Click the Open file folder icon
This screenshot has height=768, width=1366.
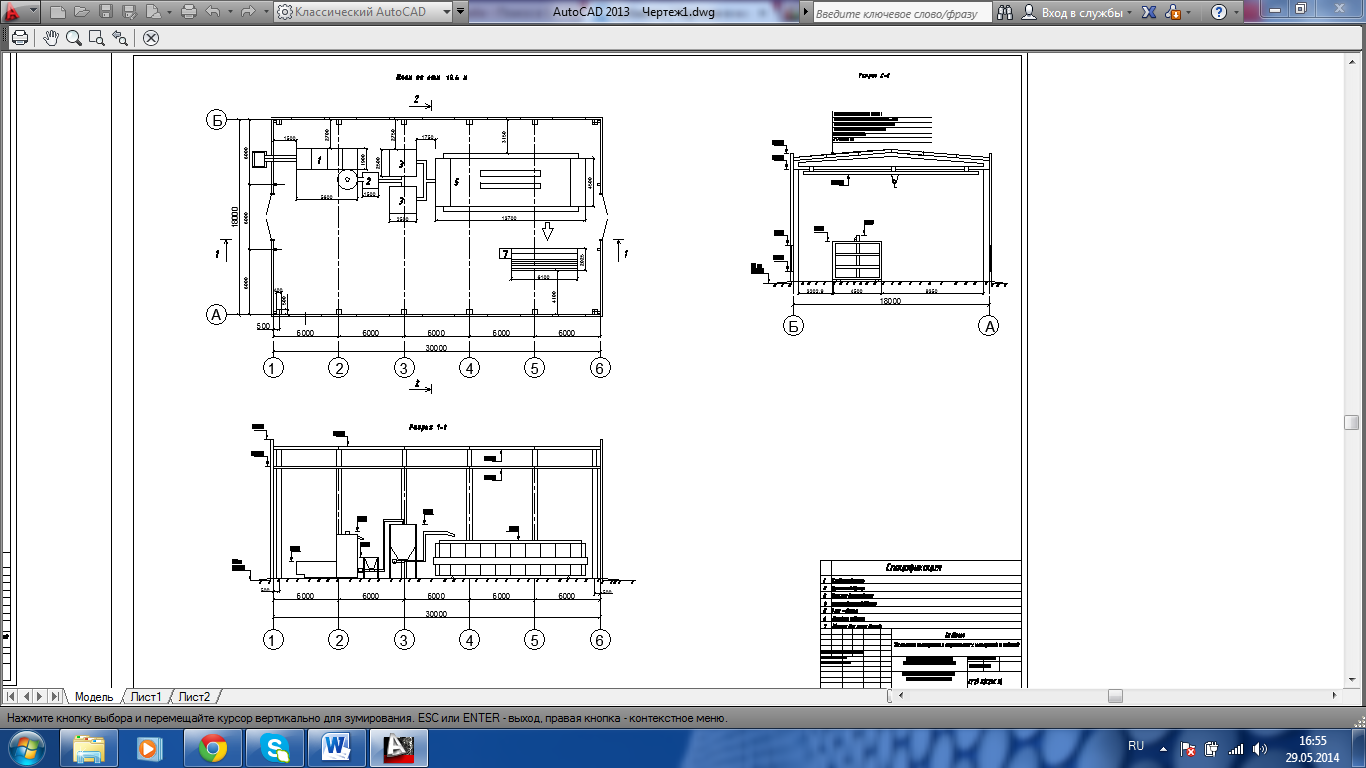pos(81,13)
